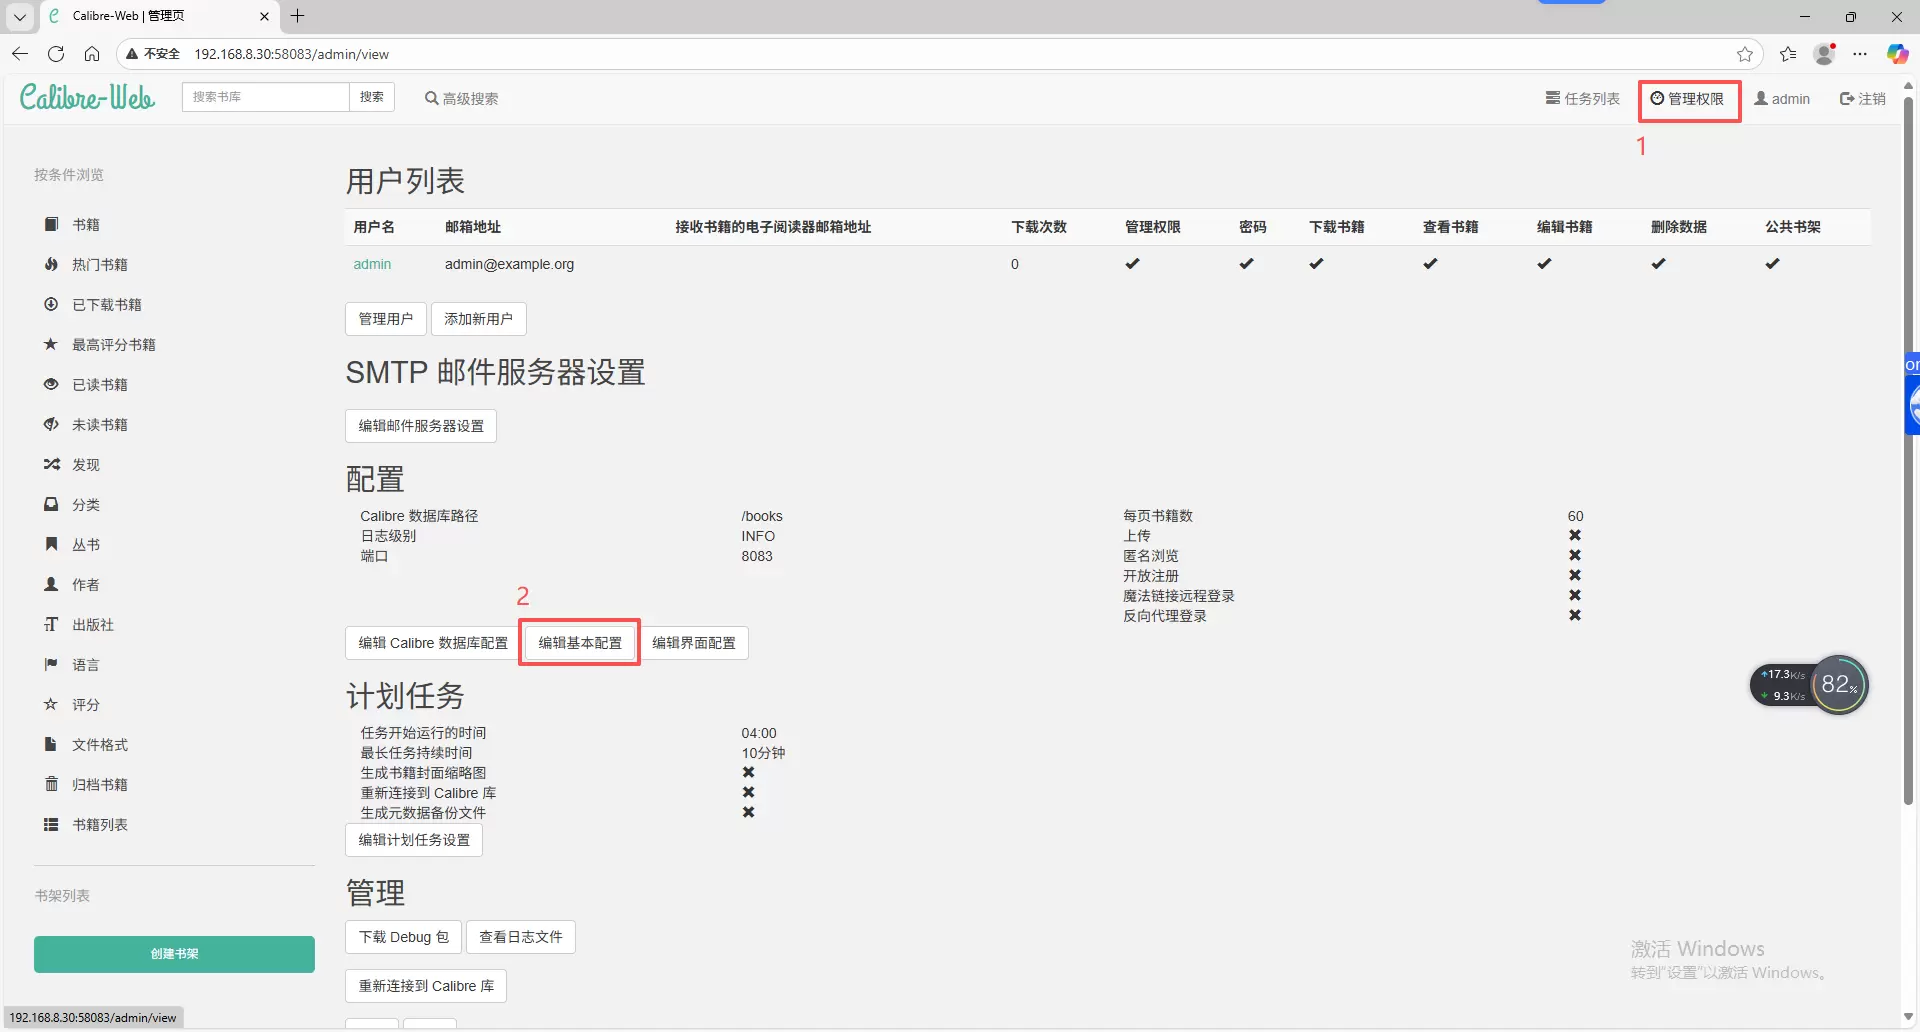Open the Hot Books (热门书籍) flame icon
Image resolution: width=1920 pixels, height=1032 pixels.
(51, 264)
